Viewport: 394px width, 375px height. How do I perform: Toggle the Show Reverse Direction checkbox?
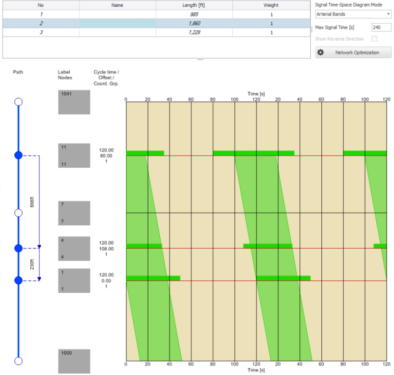tap(374, 39)
